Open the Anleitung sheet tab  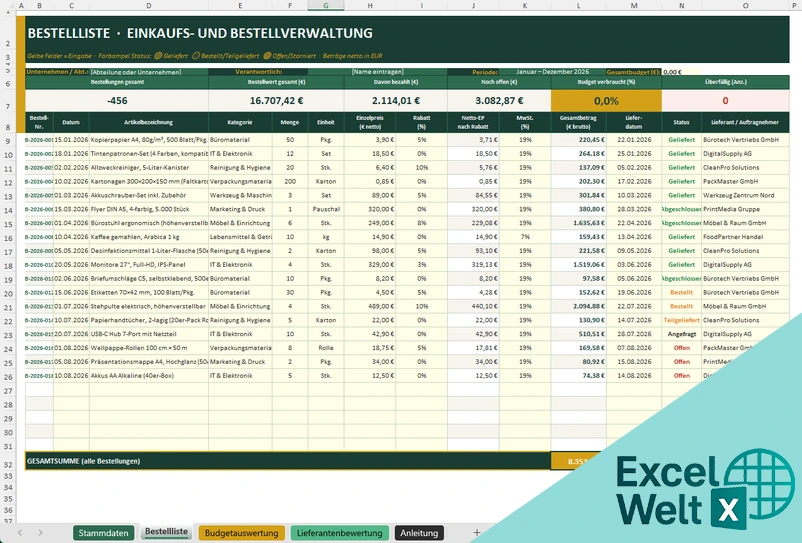click(x=419, y=533)
